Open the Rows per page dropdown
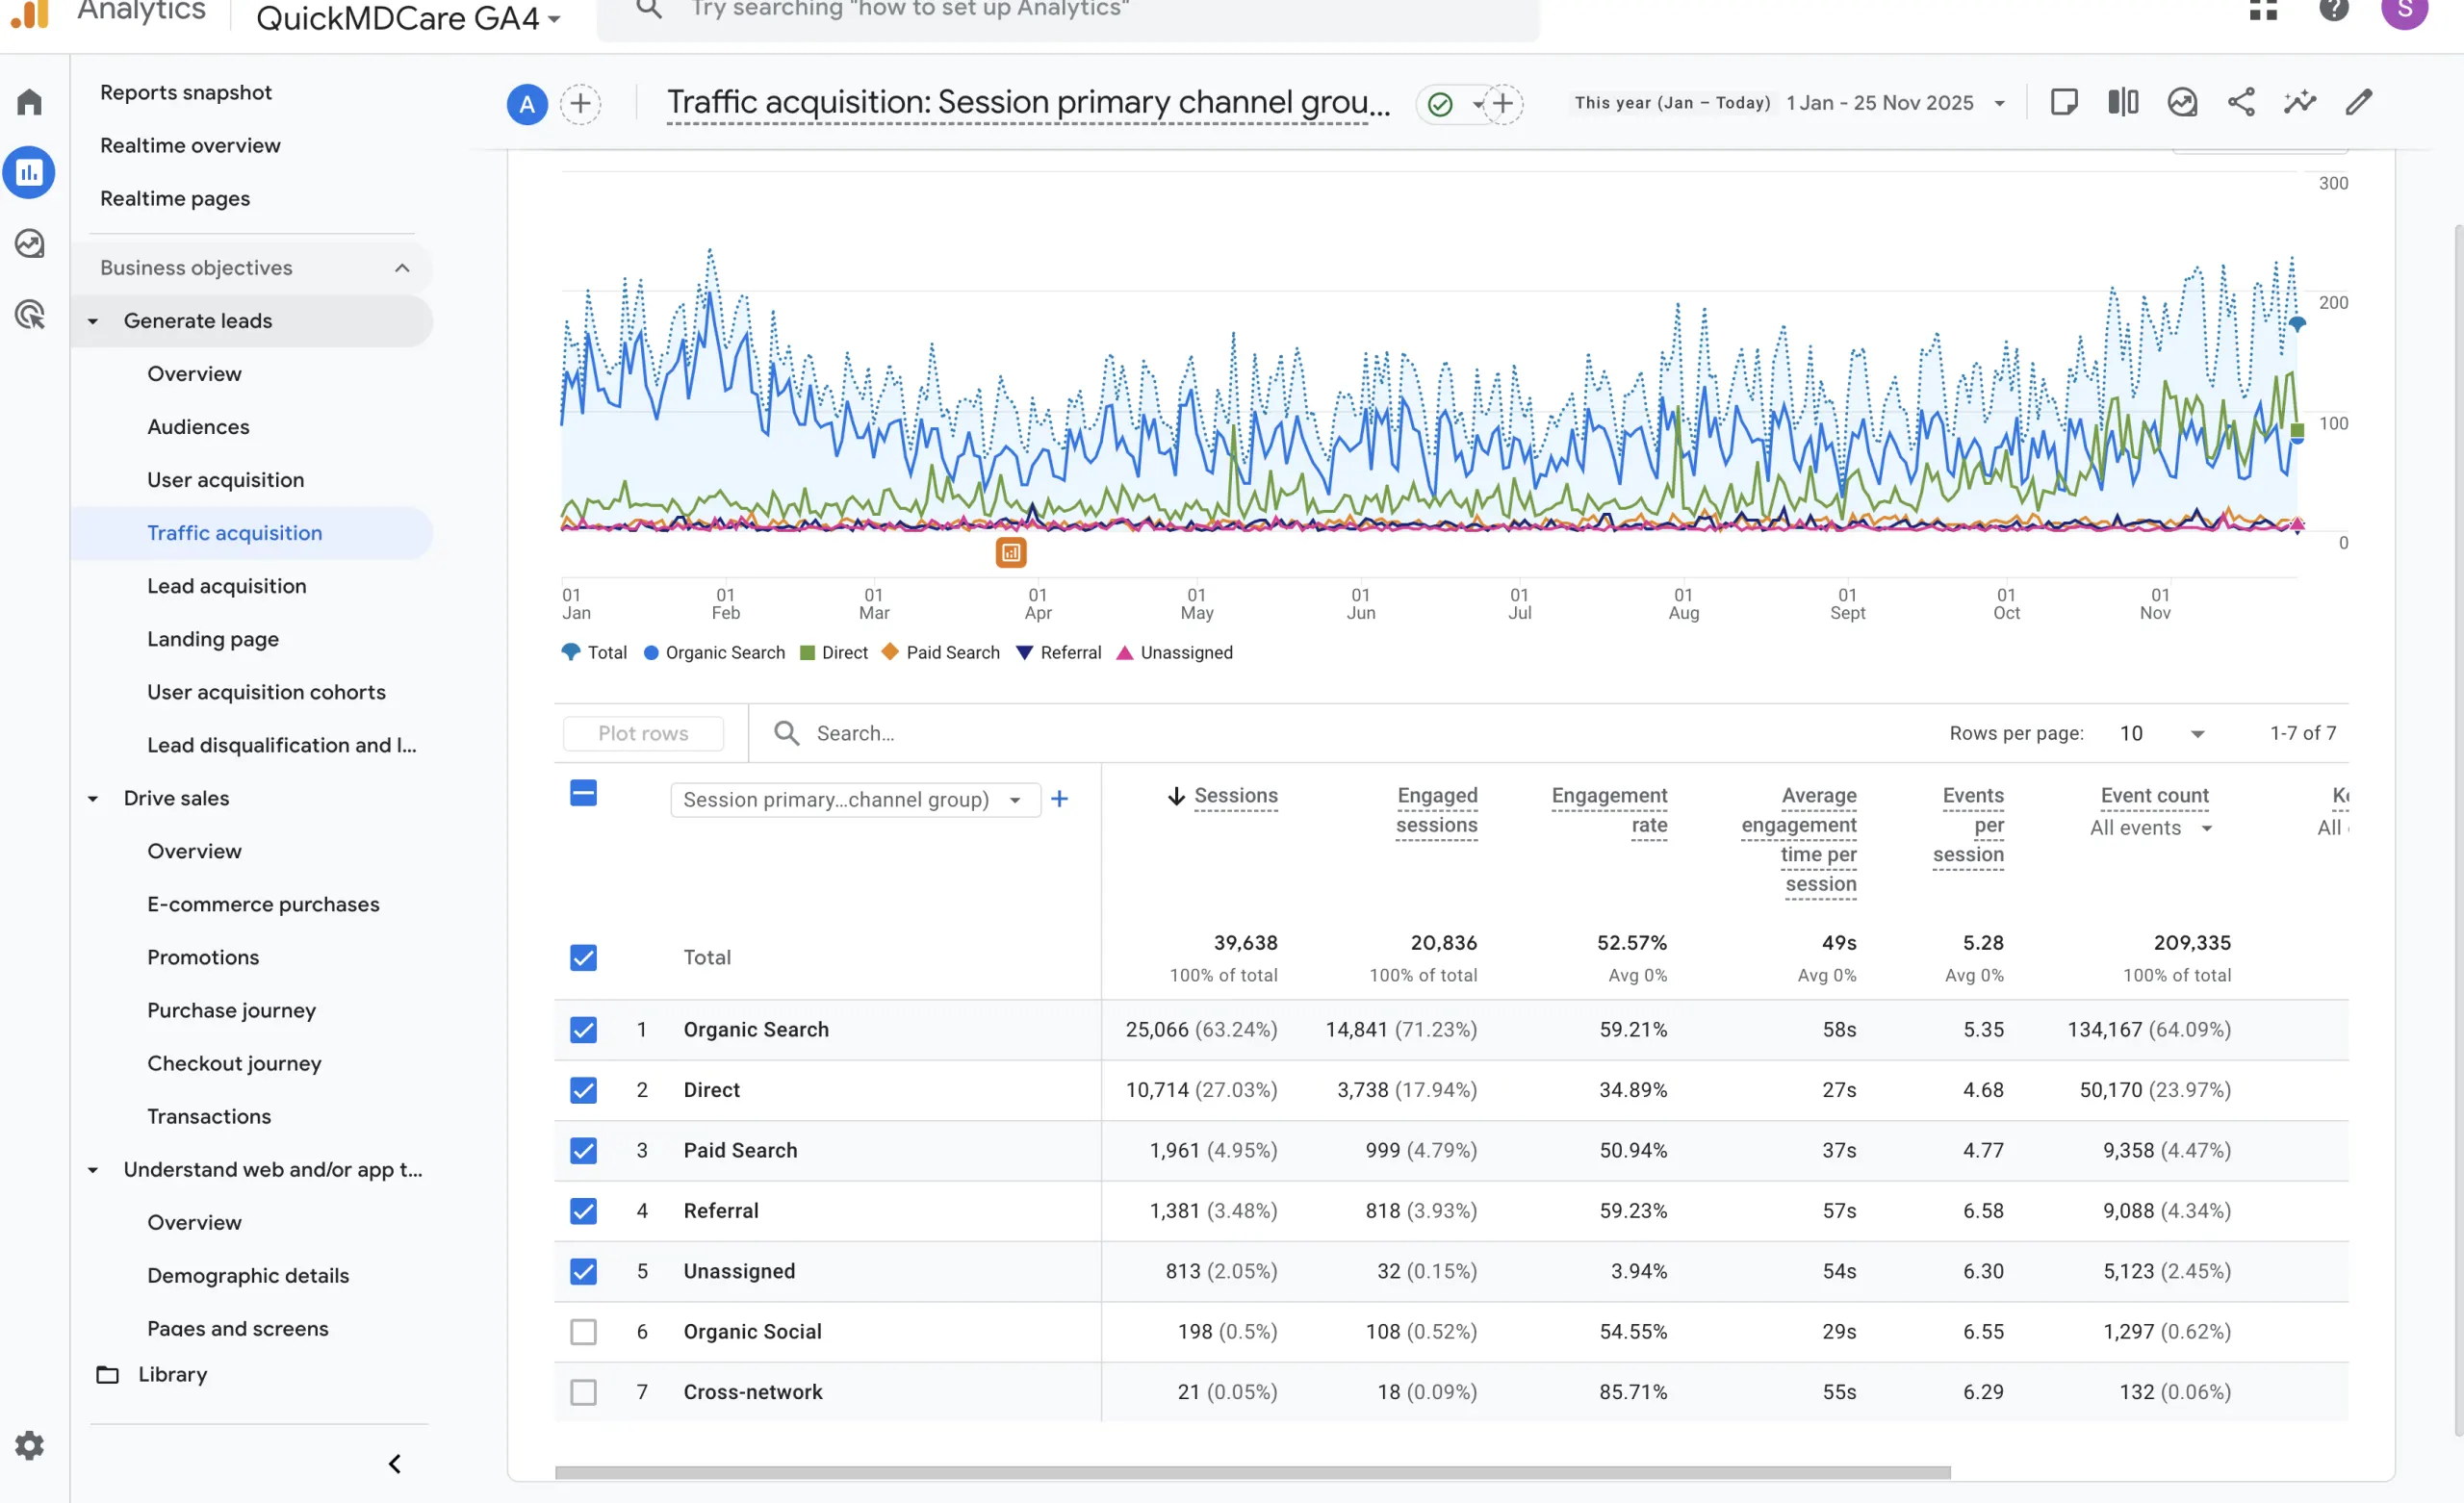The height and width of the screenshot is (1503, 2464). (2163, 733)
